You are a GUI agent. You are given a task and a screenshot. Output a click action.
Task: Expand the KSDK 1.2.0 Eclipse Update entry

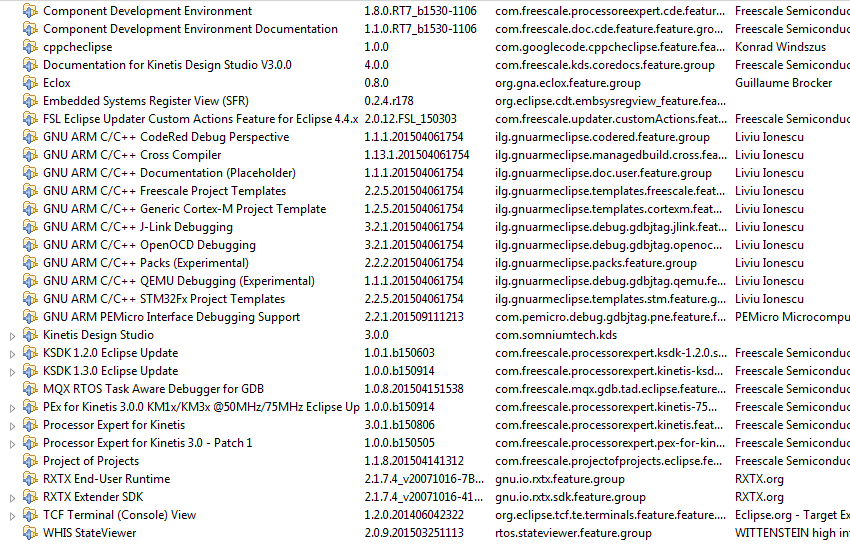[12, 354]
